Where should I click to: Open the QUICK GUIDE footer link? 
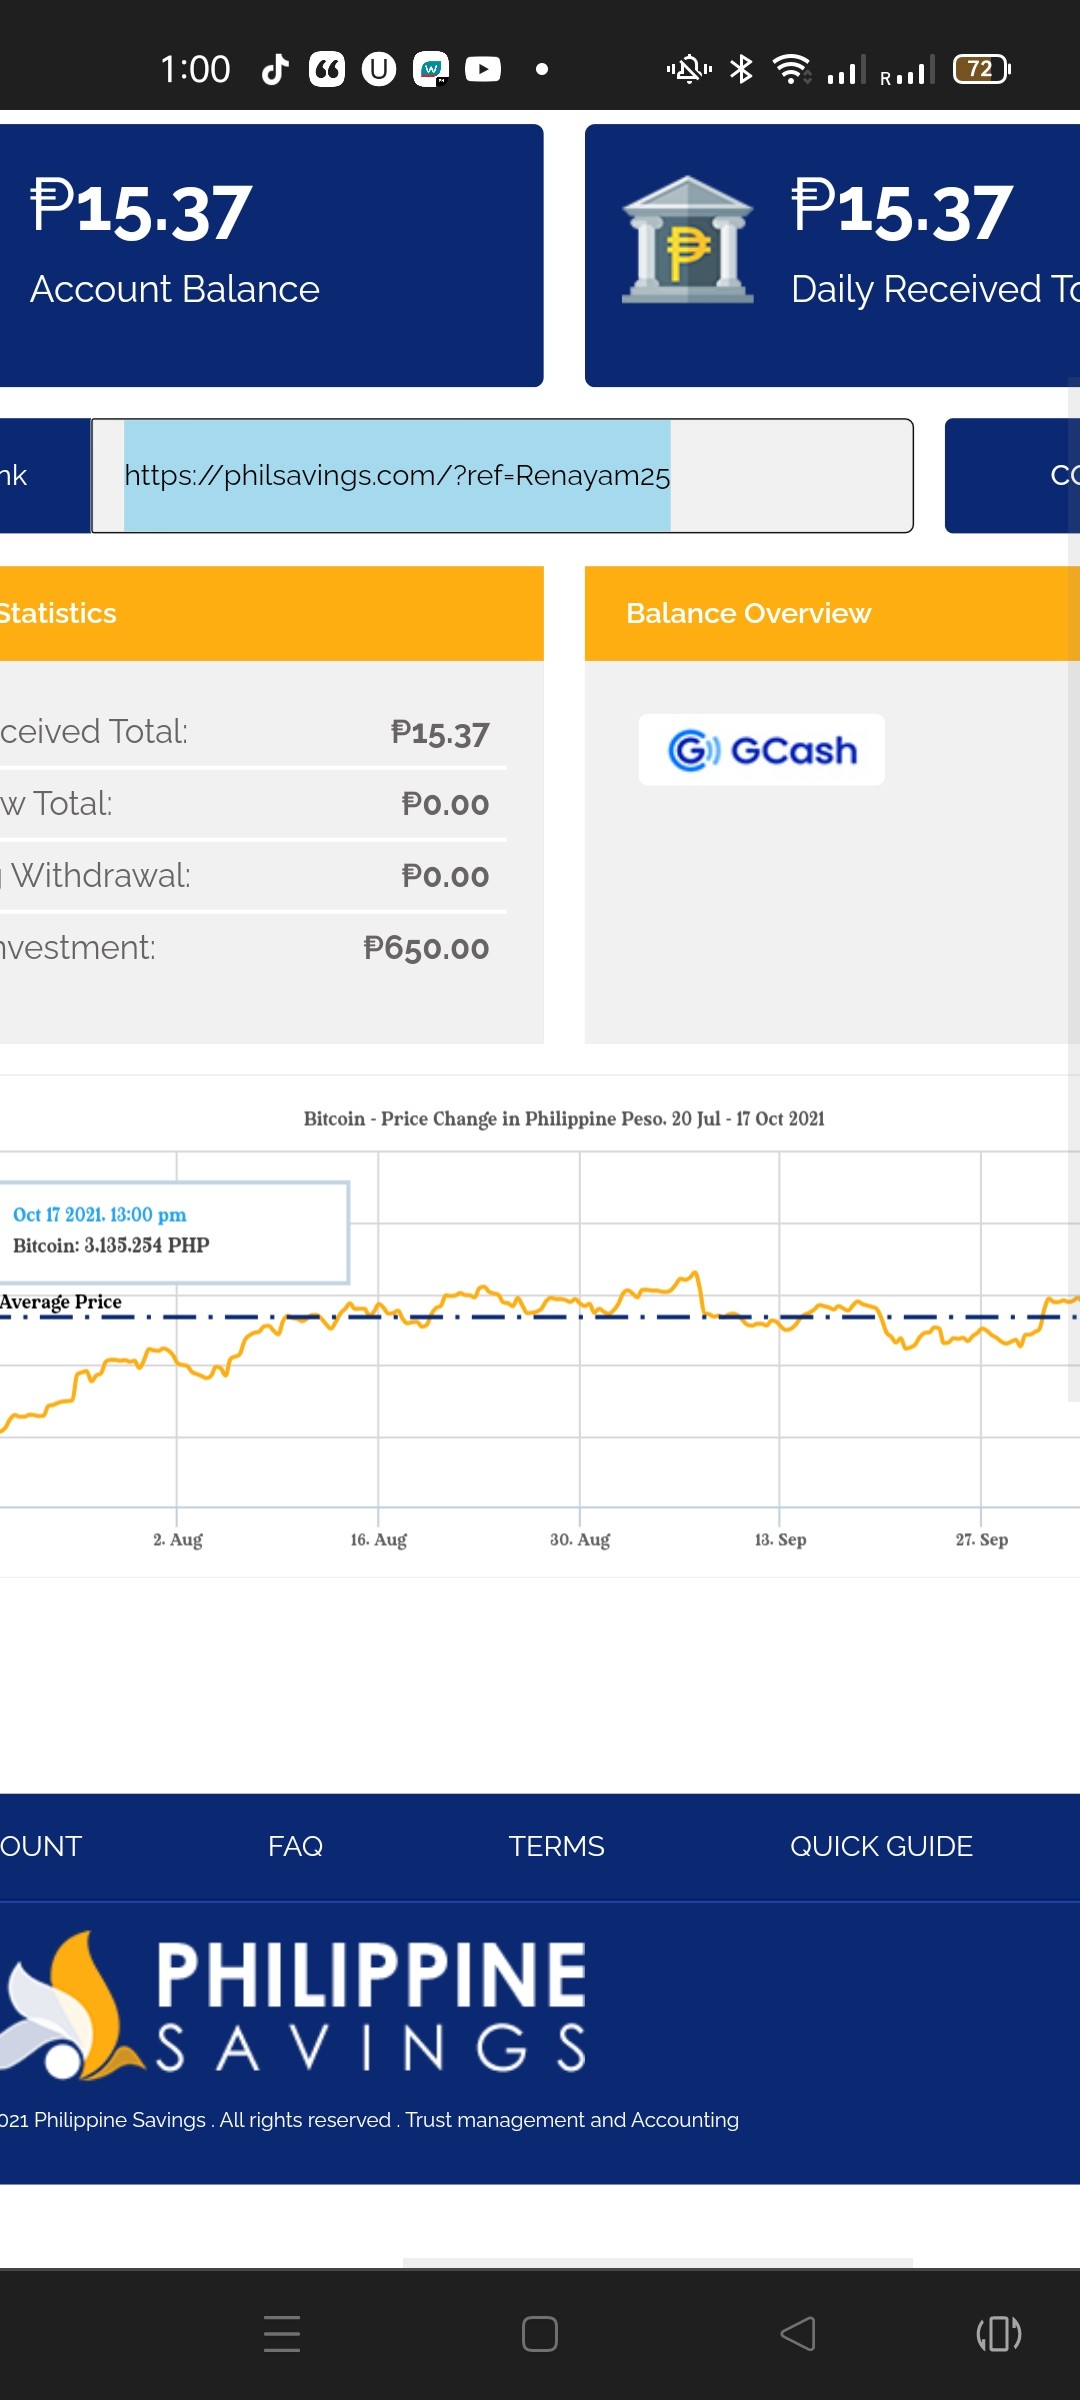click(x=881, y=1846)
